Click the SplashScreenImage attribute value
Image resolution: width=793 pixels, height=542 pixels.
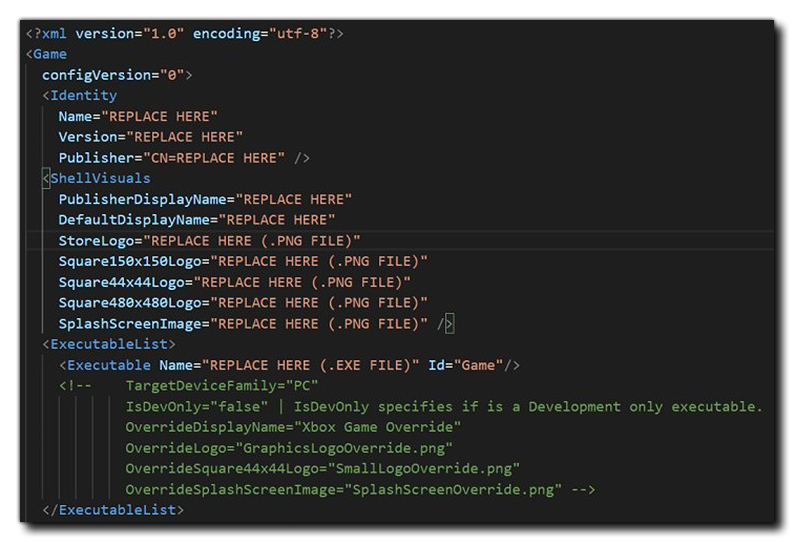pyautogui.click(x=319, y=324)
